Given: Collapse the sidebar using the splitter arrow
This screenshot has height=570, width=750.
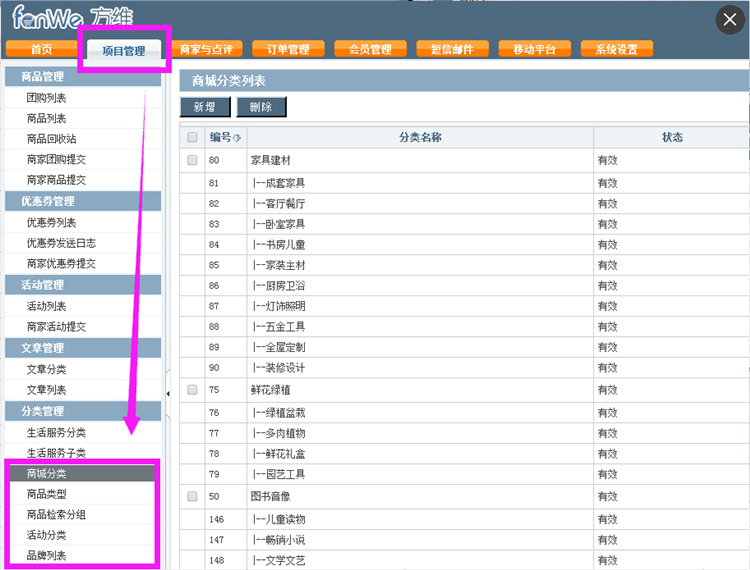Looking at the screenshot, I should [167, 394].
